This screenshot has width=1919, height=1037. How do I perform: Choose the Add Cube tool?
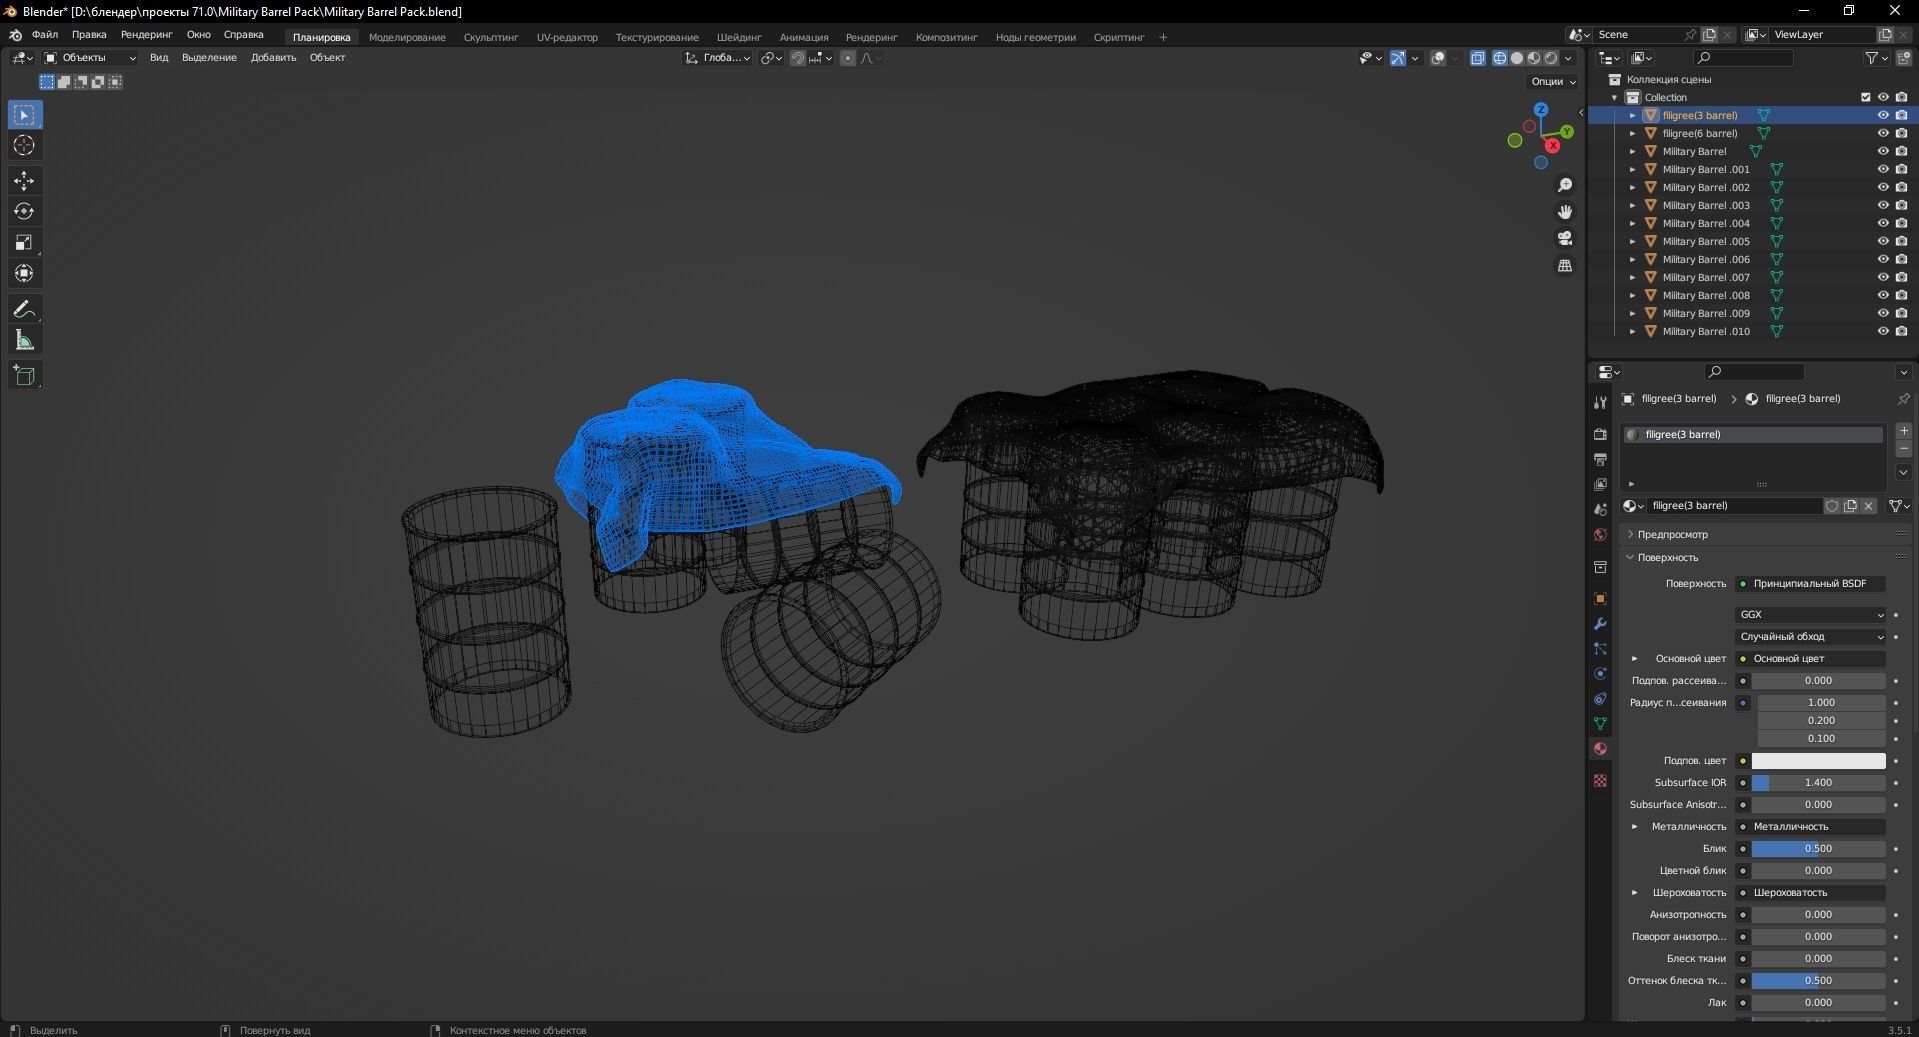pyautogui.click(x=24, y=376)
